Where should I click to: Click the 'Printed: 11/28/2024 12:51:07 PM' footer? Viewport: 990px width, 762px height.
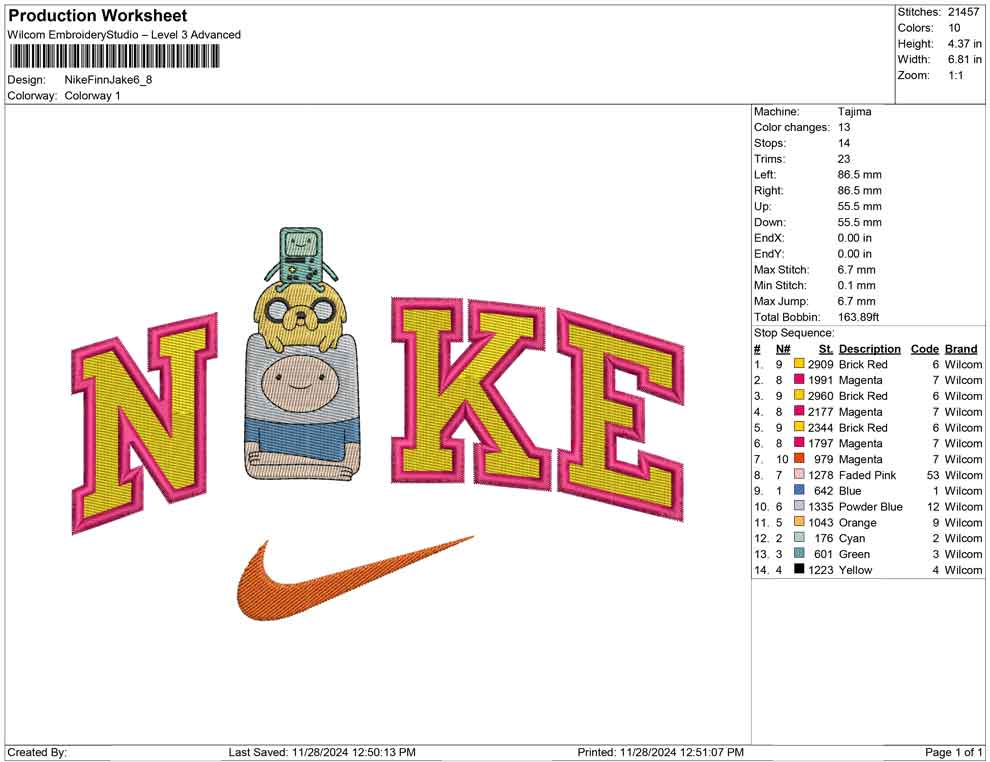[660, 752]
